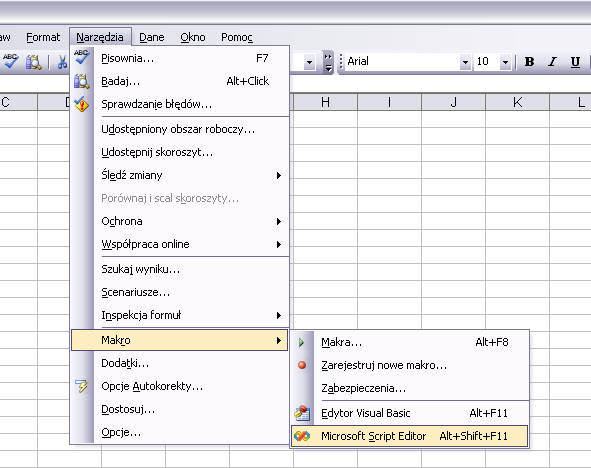Expand the Ochrona submenu
The image size is (591, 468).
point(179,222)
